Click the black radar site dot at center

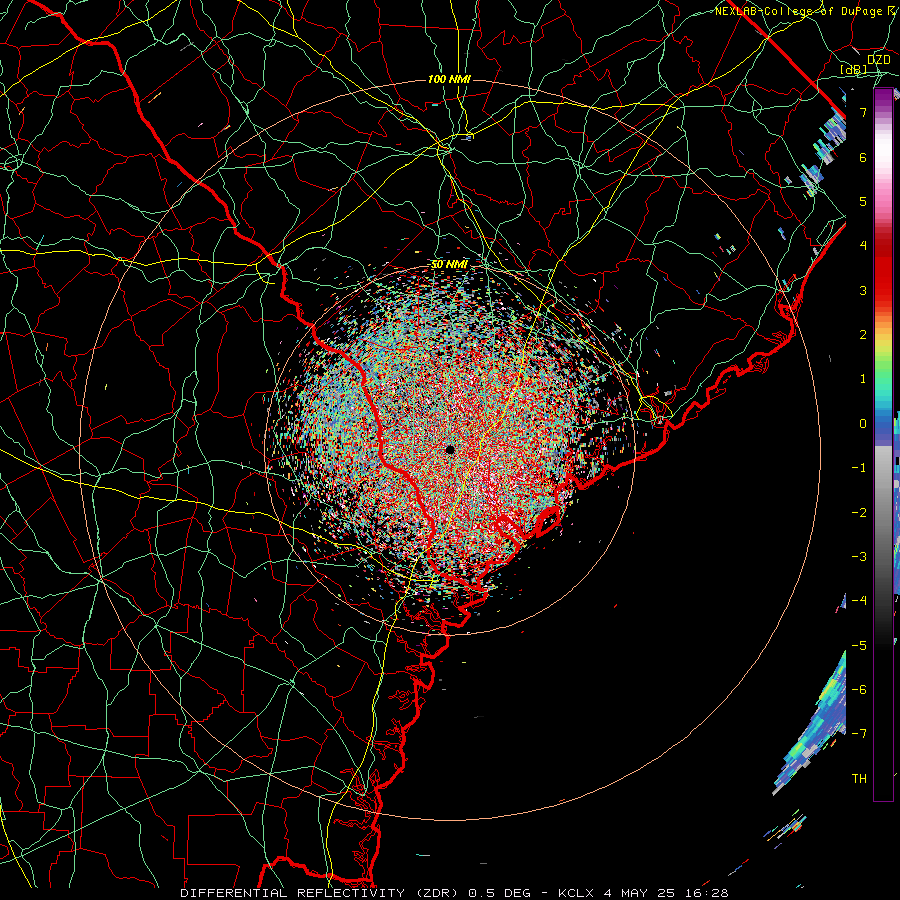450,449
